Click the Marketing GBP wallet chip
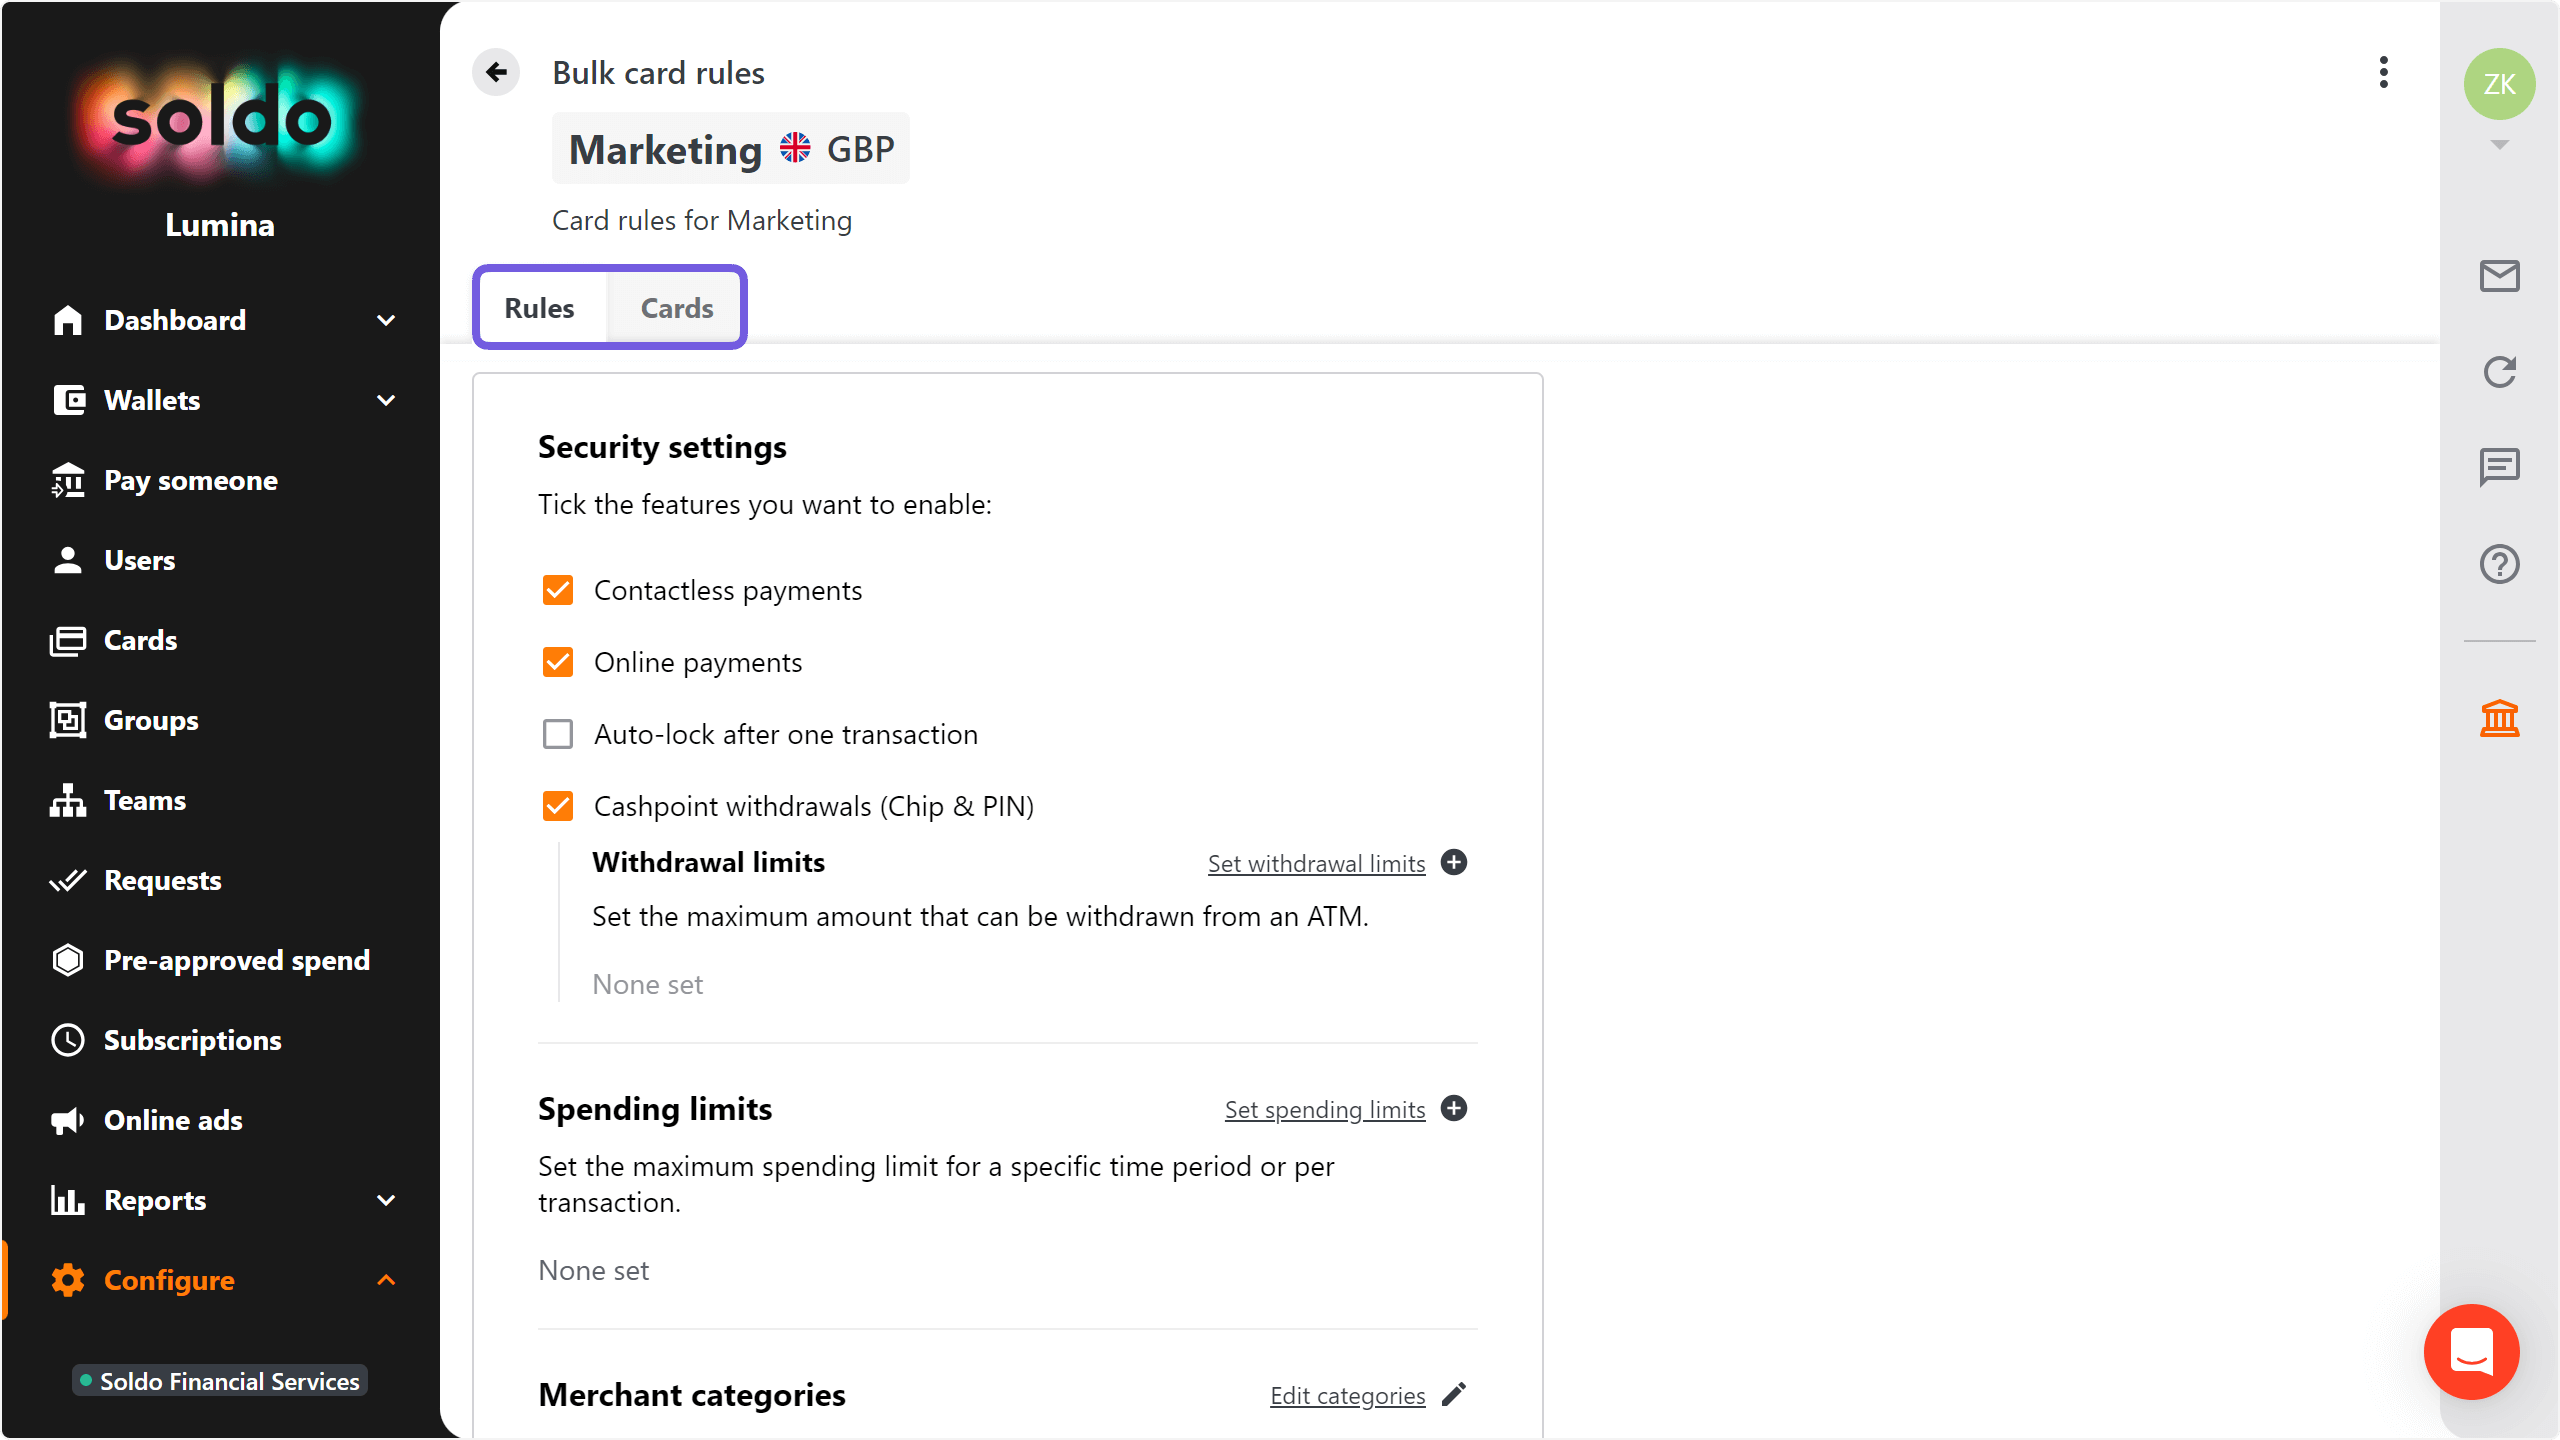Screen dimensions: 2560x1440 pos(731,149)
